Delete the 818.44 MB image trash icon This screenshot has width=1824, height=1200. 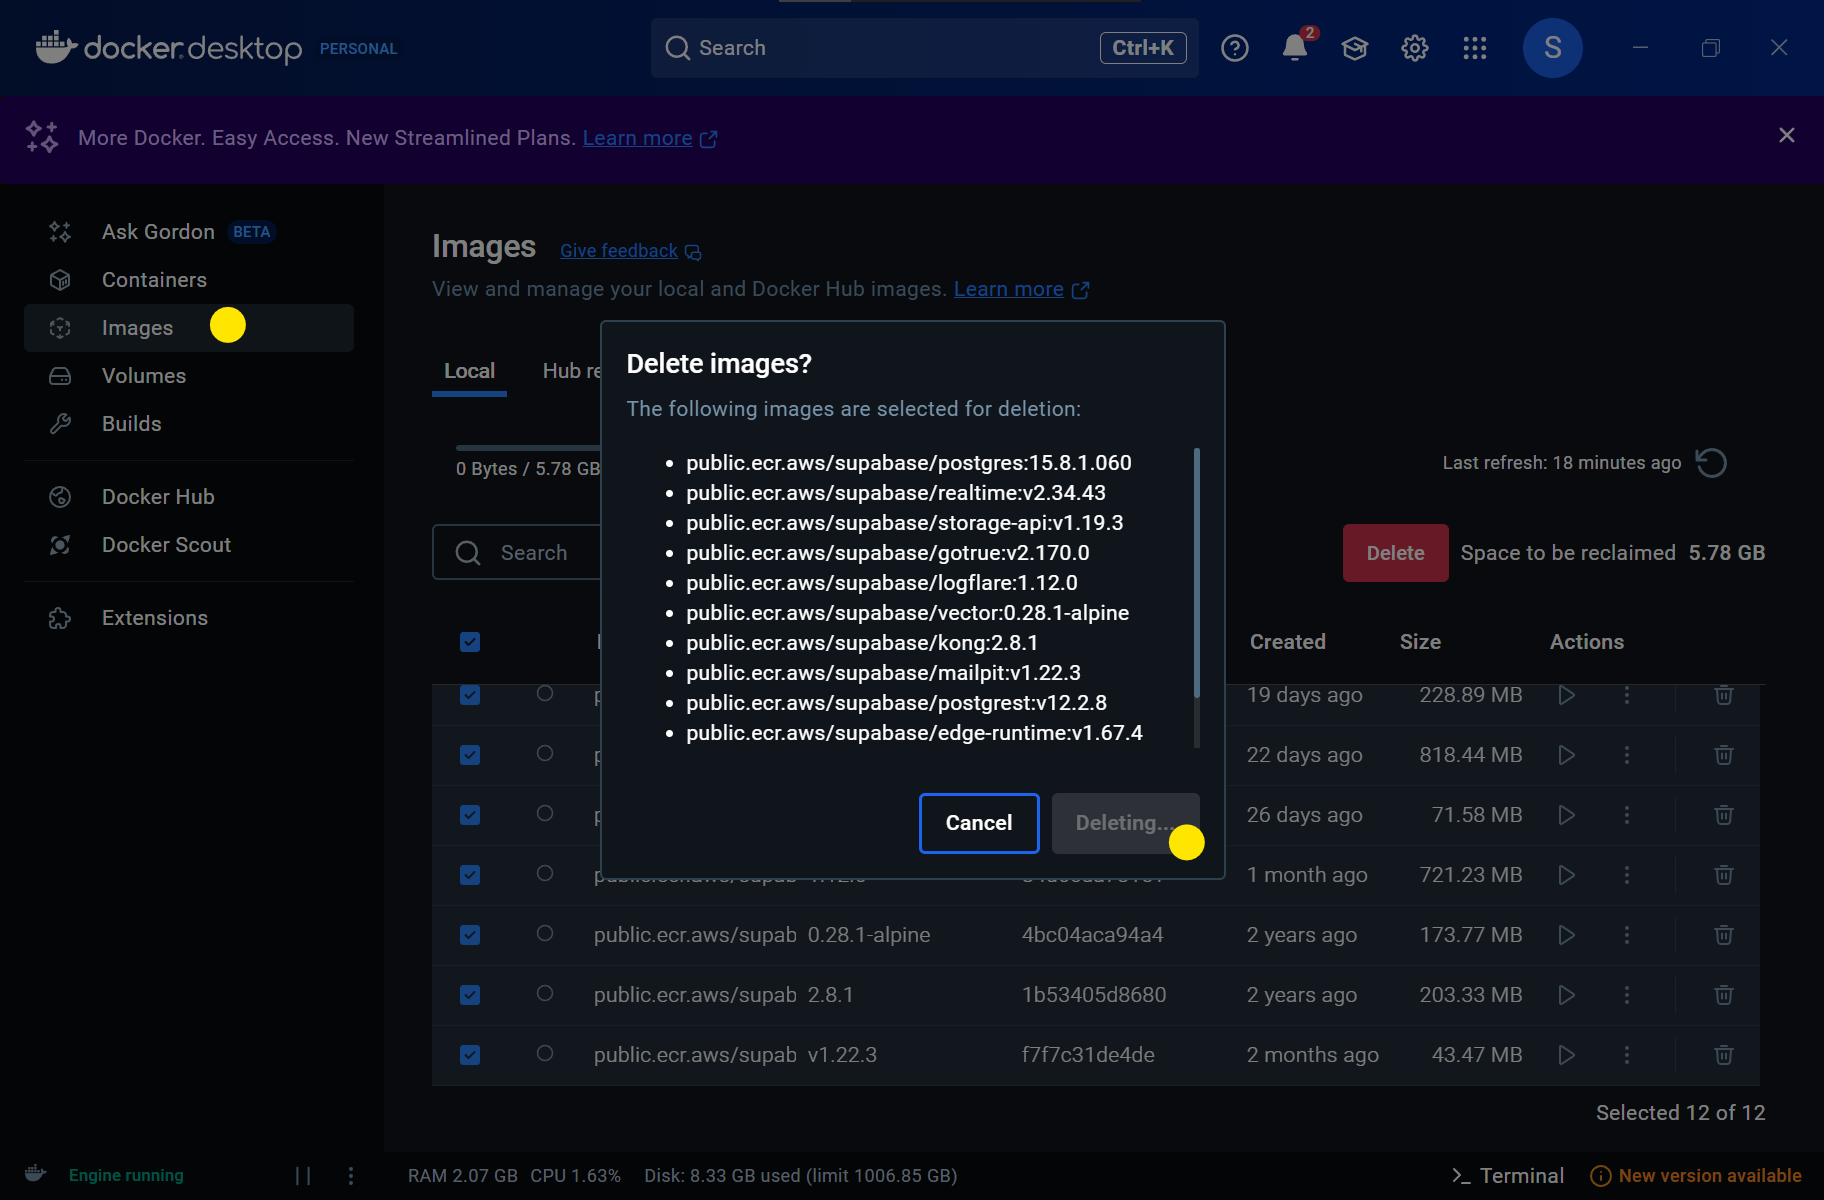(x=1724, y=755)
